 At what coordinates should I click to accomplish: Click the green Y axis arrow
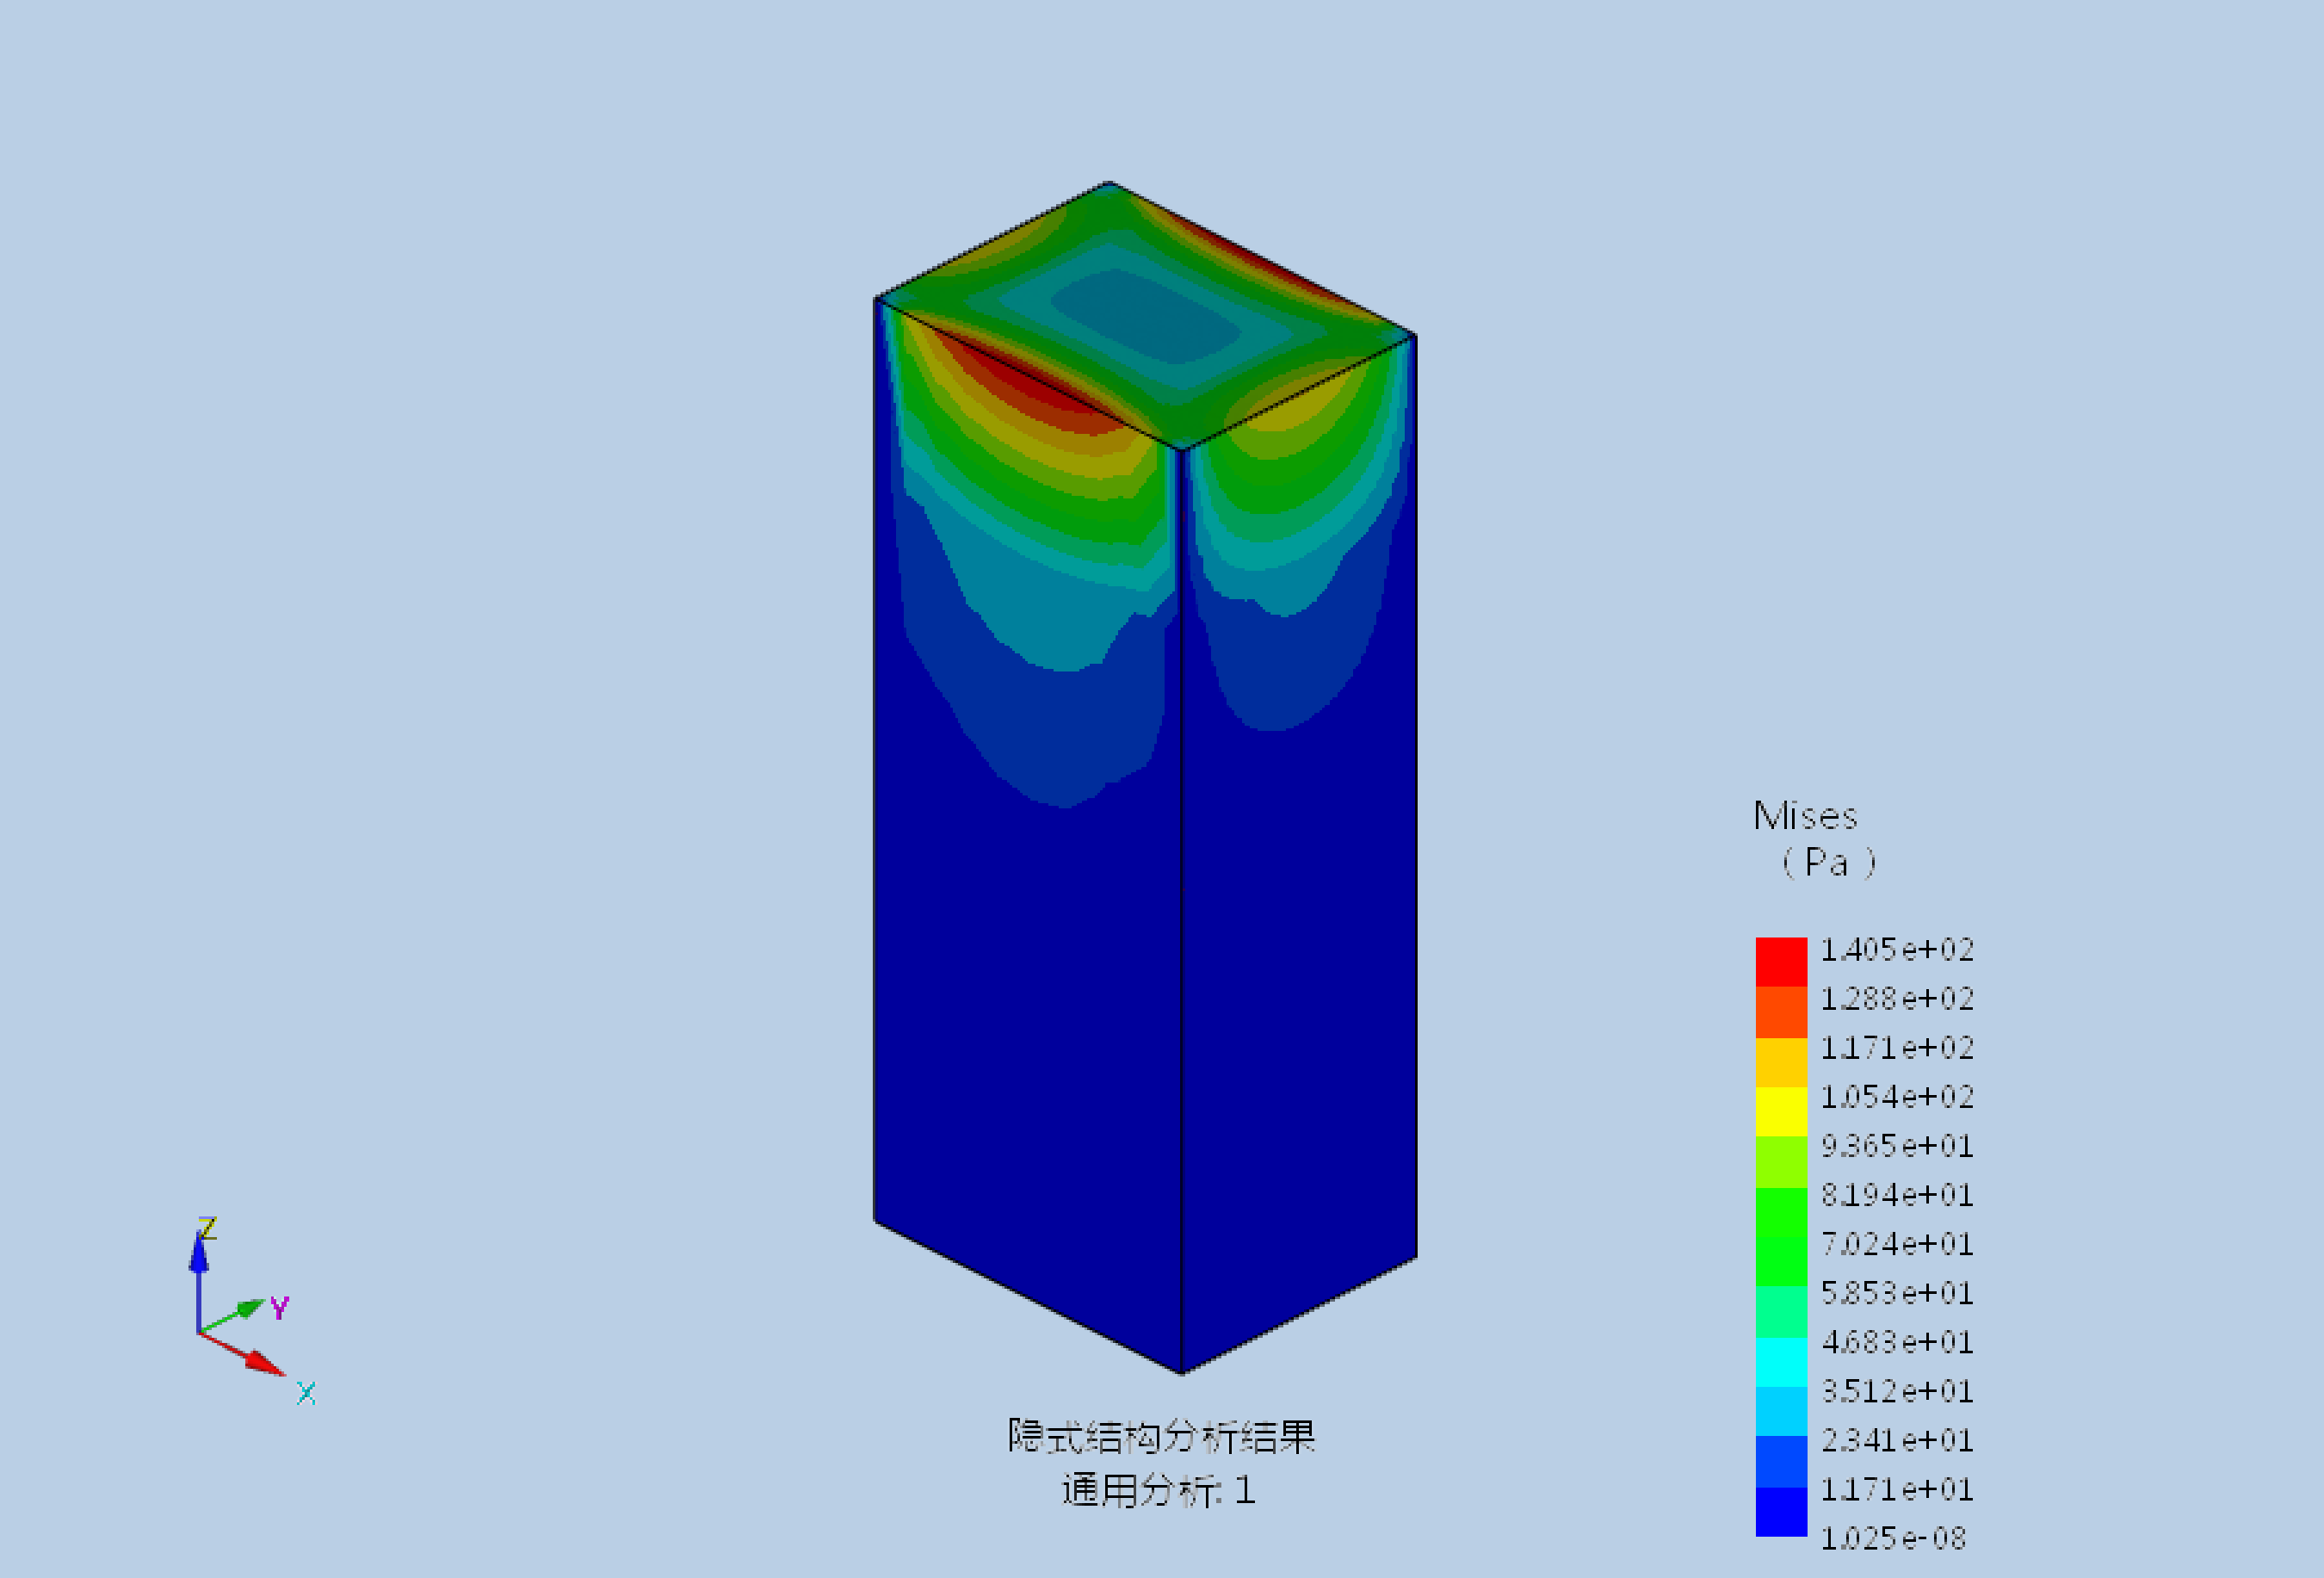[x=232, y=1316]
